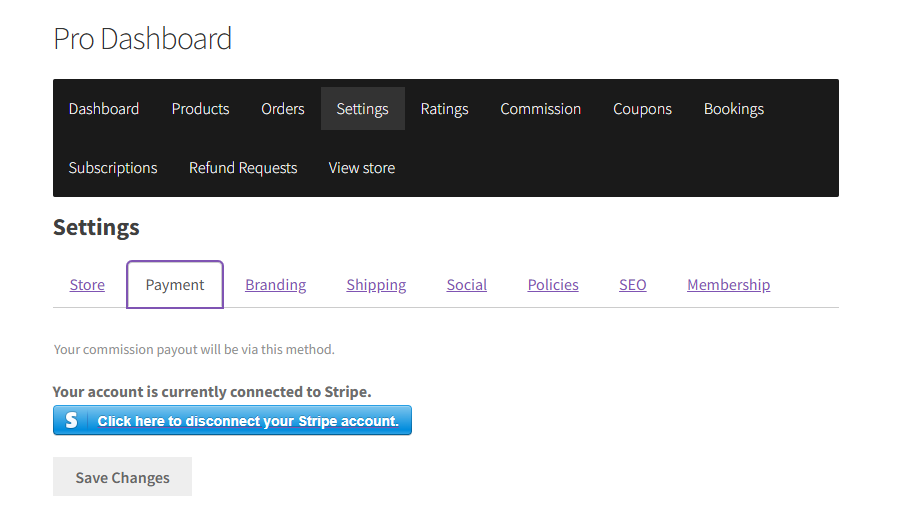The height and width of the screenshot is (522, 898).
Task: Open the Policies tab
Action: pyautogui.click(x=553, y=285)
